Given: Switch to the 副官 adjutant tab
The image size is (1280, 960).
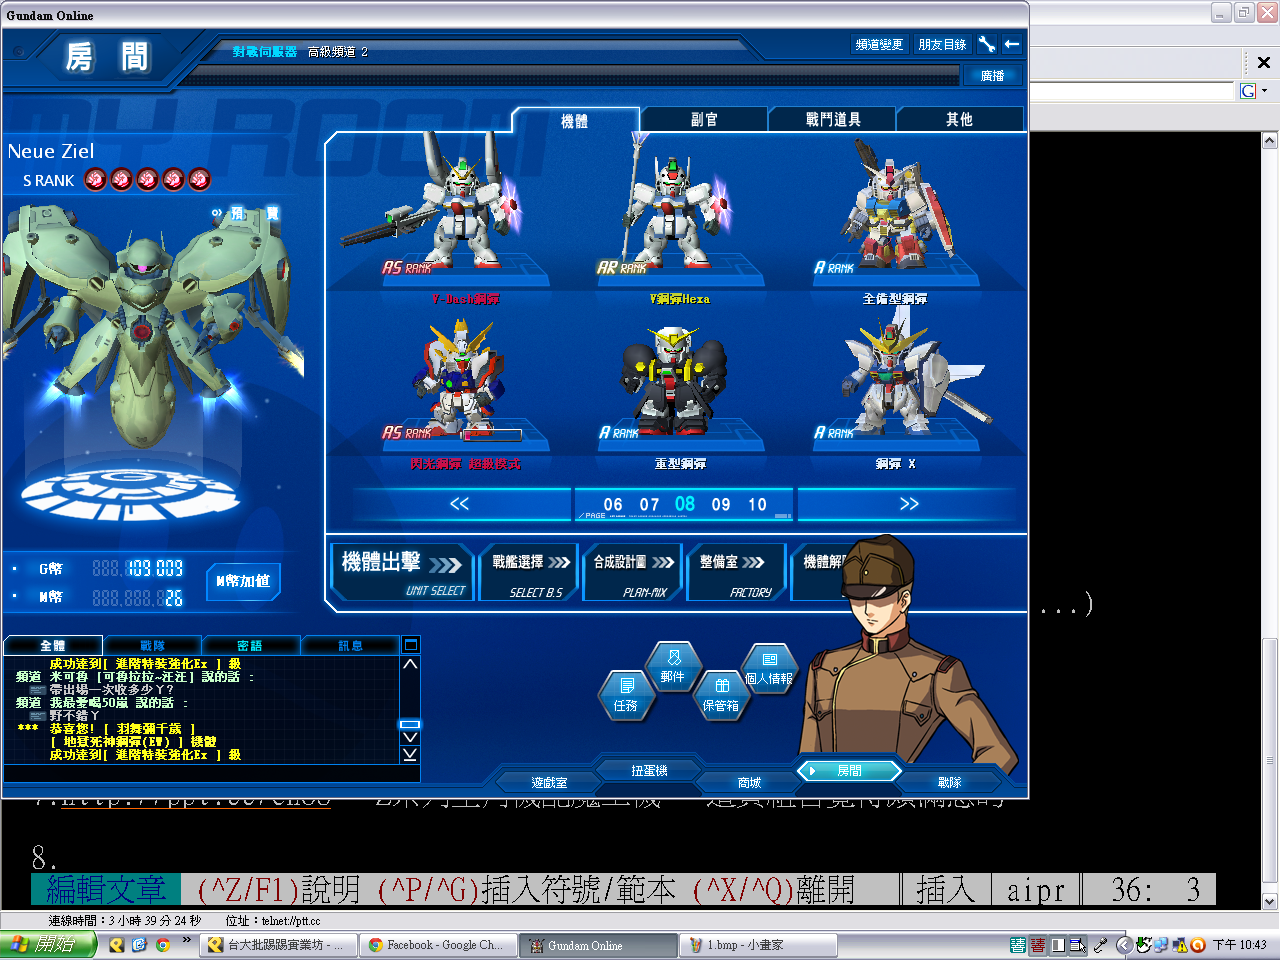Looking at the screenshot, I should point(704,120).
